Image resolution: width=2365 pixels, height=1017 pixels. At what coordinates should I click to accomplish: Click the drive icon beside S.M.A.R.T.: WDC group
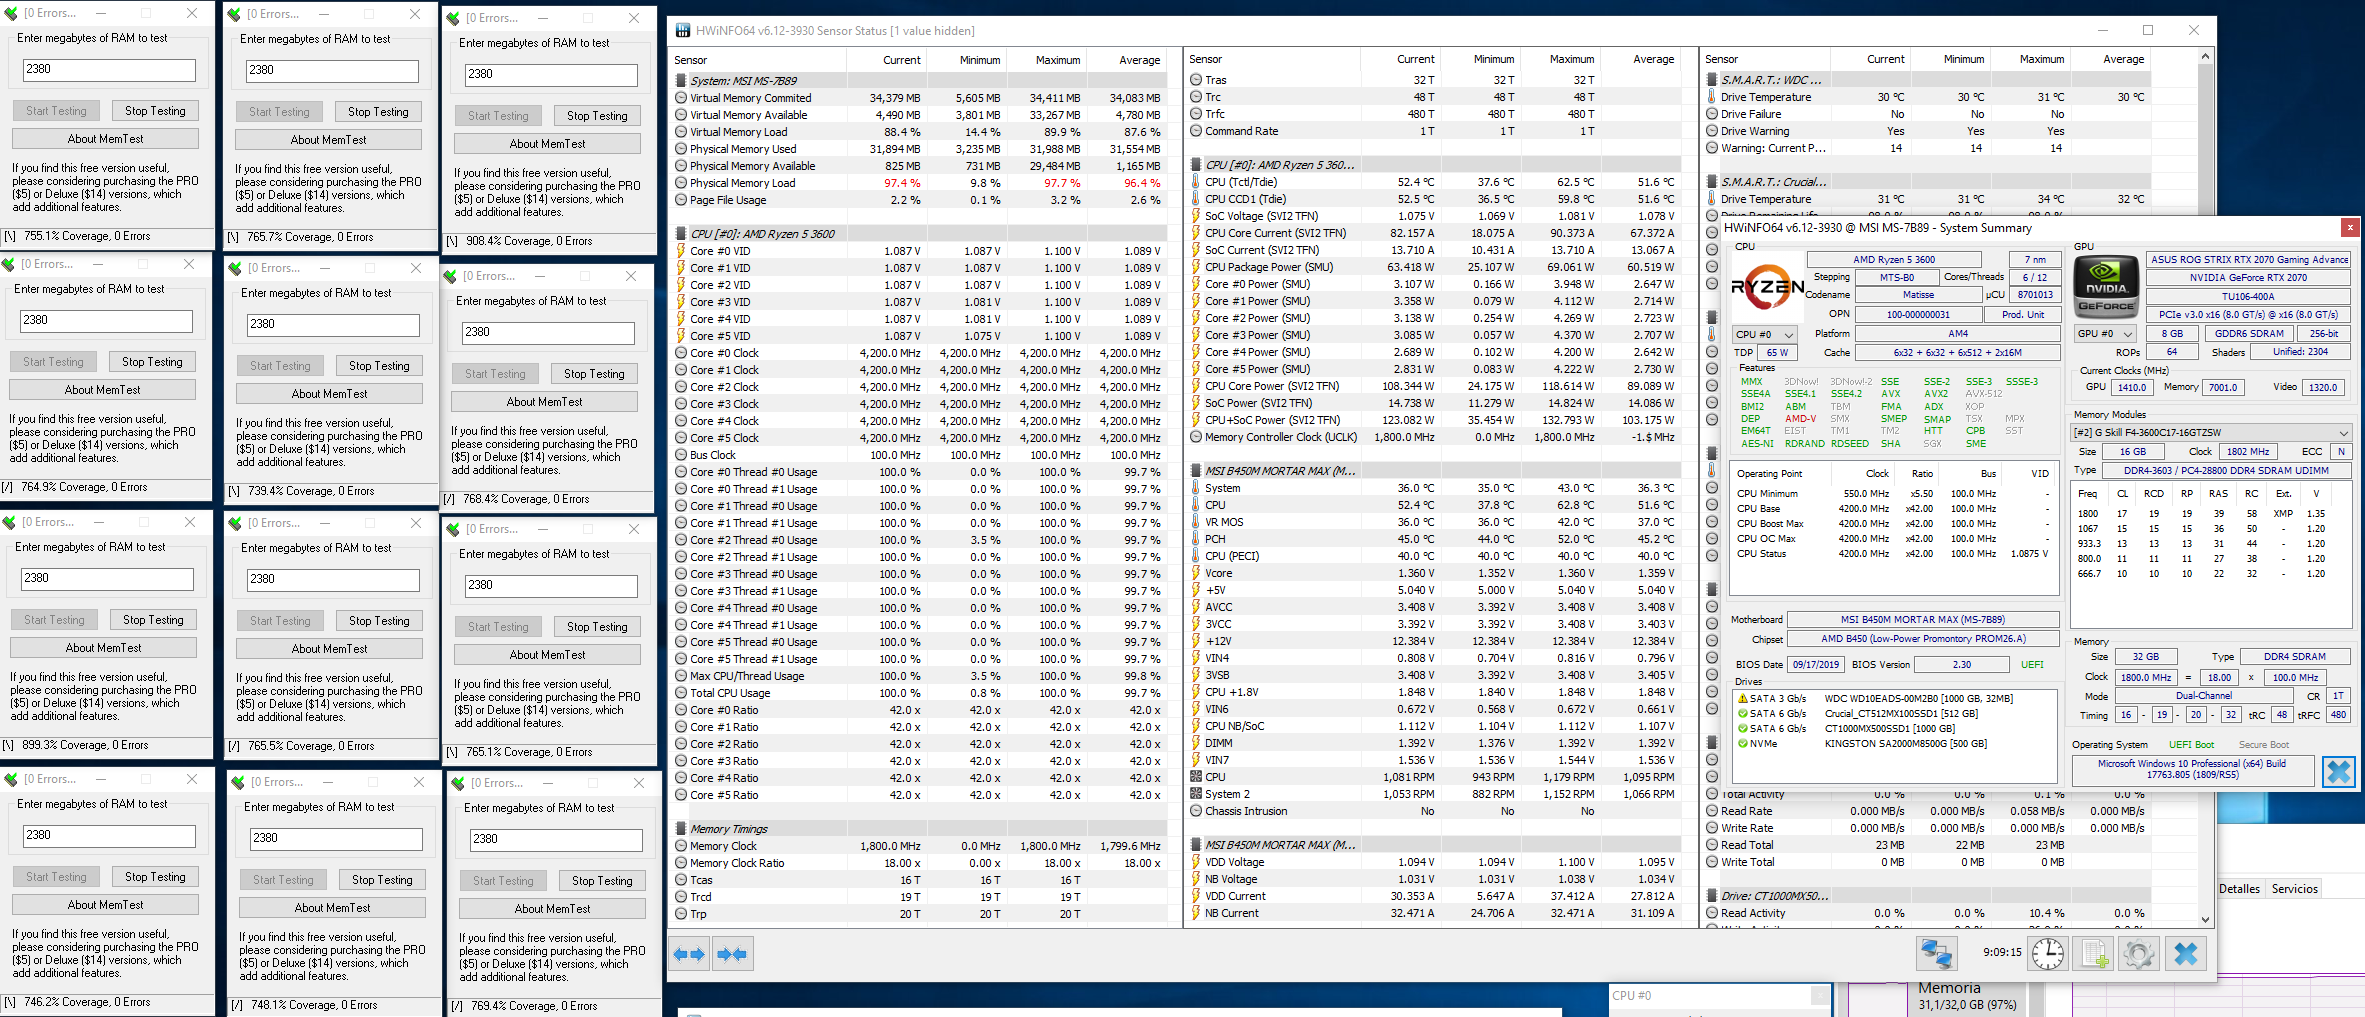click(1711, 80)
